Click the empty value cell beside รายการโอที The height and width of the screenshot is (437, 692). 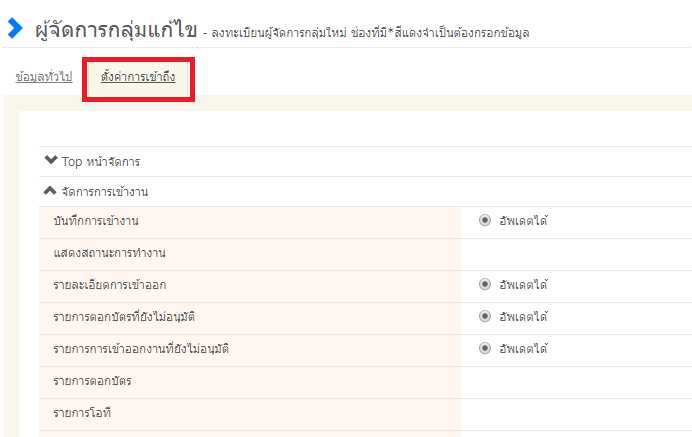pyautogui.click(x=575, y=413)
